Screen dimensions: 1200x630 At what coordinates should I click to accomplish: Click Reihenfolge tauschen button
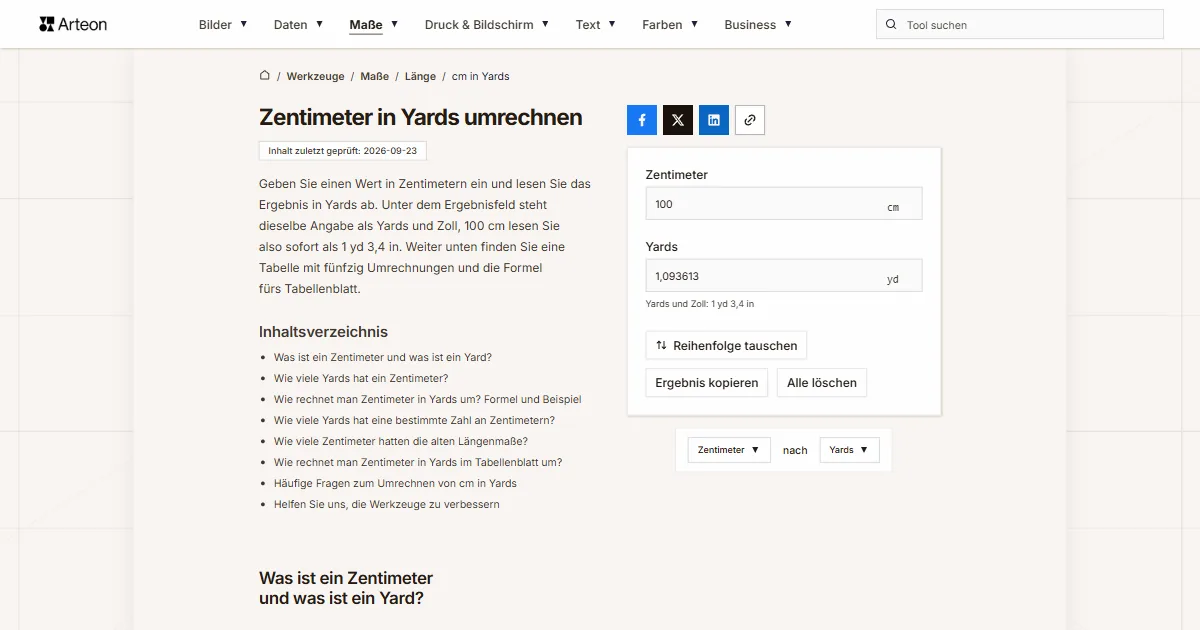pos(726,345)
